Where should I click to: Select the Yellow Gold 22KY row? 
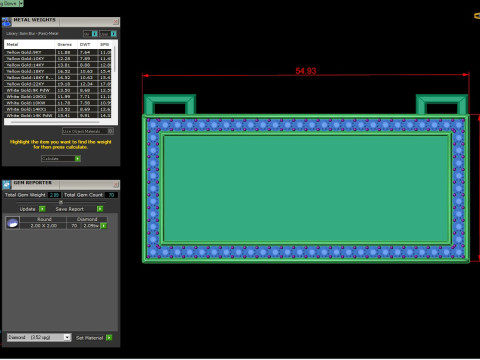click(x=58, y=84)
